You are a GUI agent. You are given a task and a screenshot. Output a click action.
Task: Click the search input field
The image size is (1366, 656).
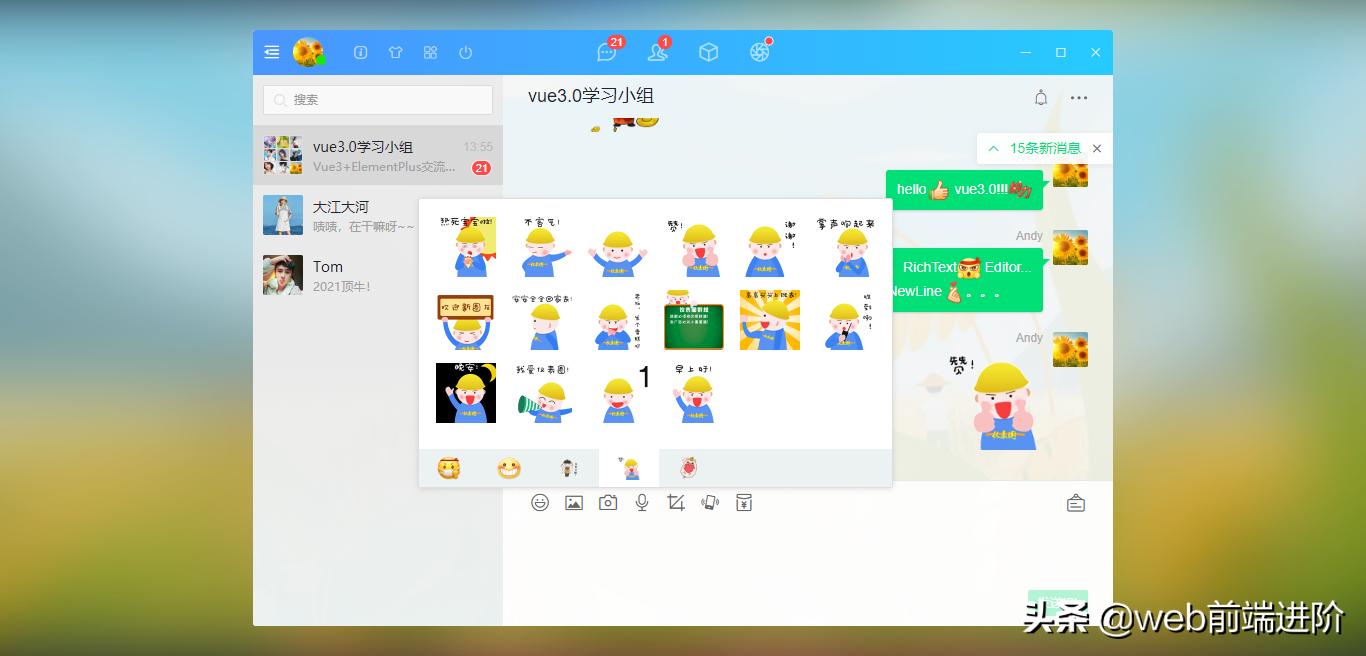point(377,100)
